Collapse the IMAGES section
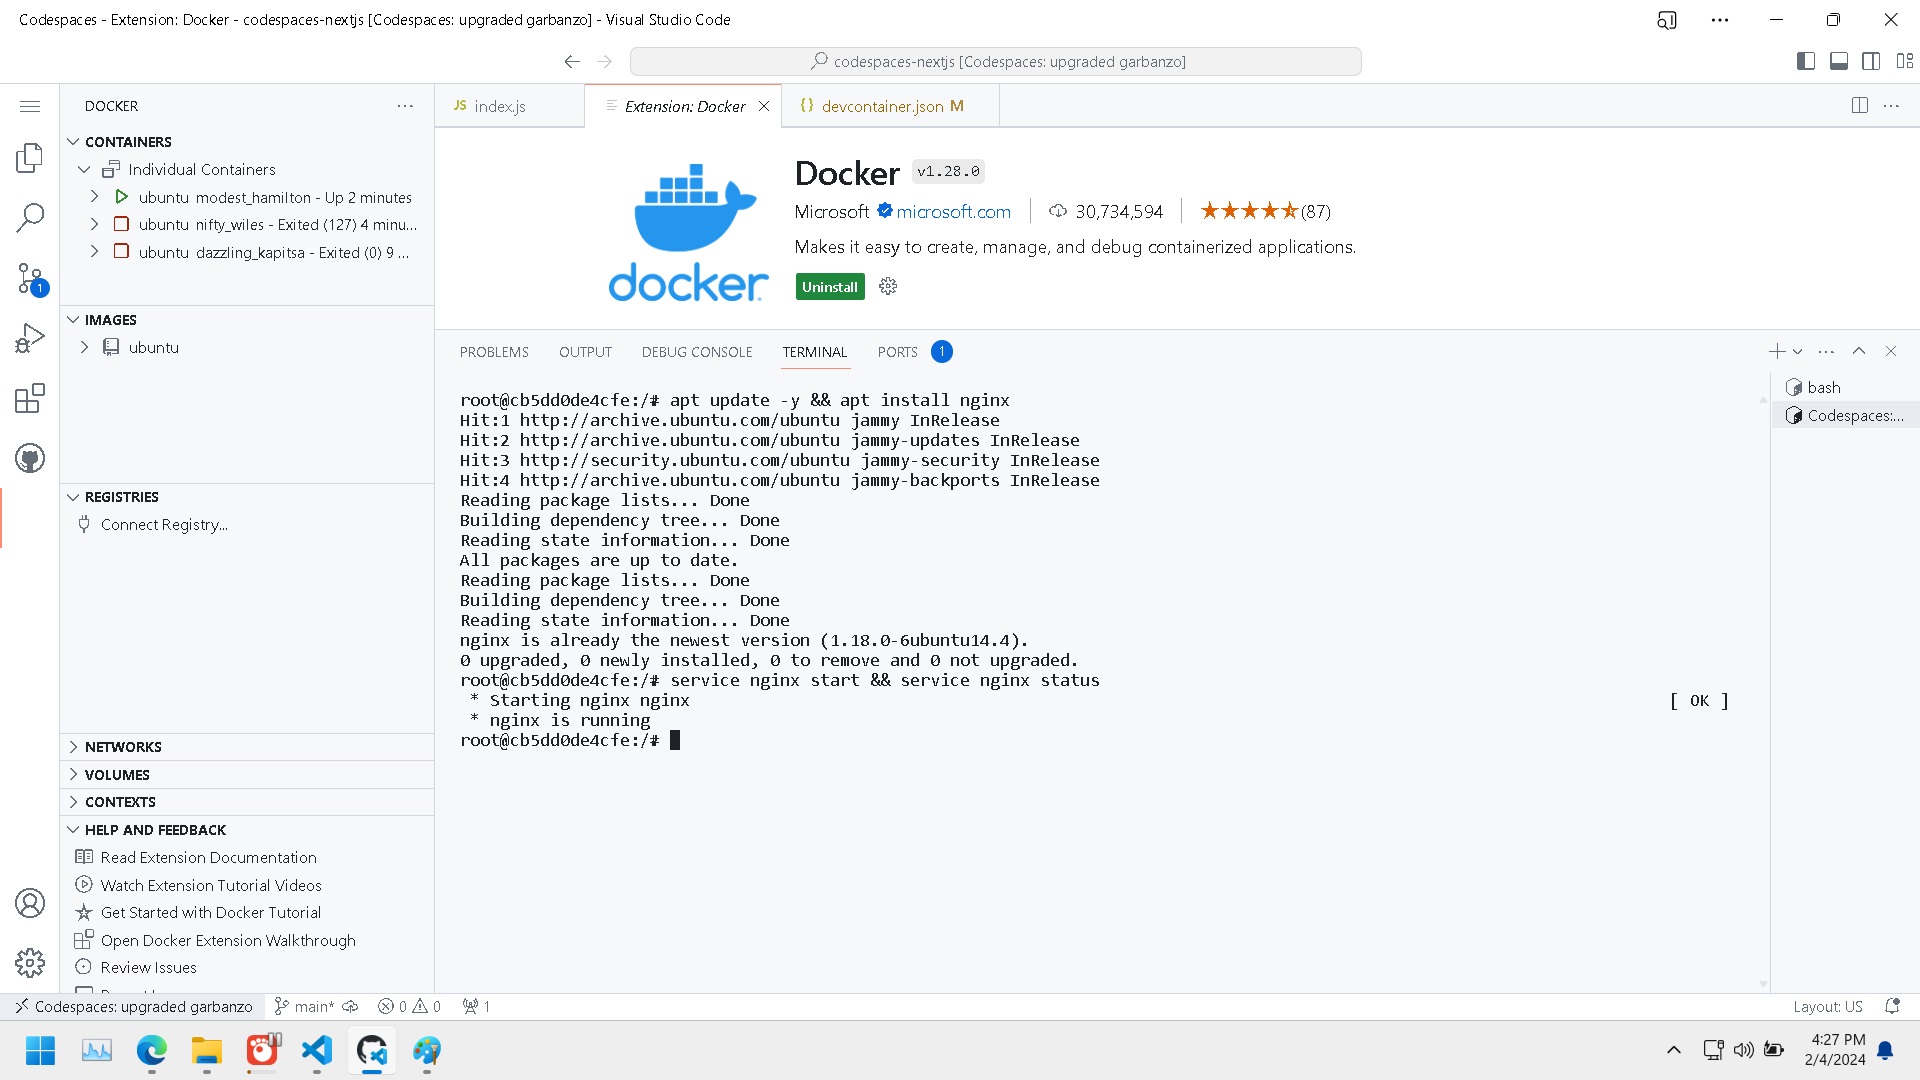Viewport: 1920px width, 1080px height. pos(73,320)
